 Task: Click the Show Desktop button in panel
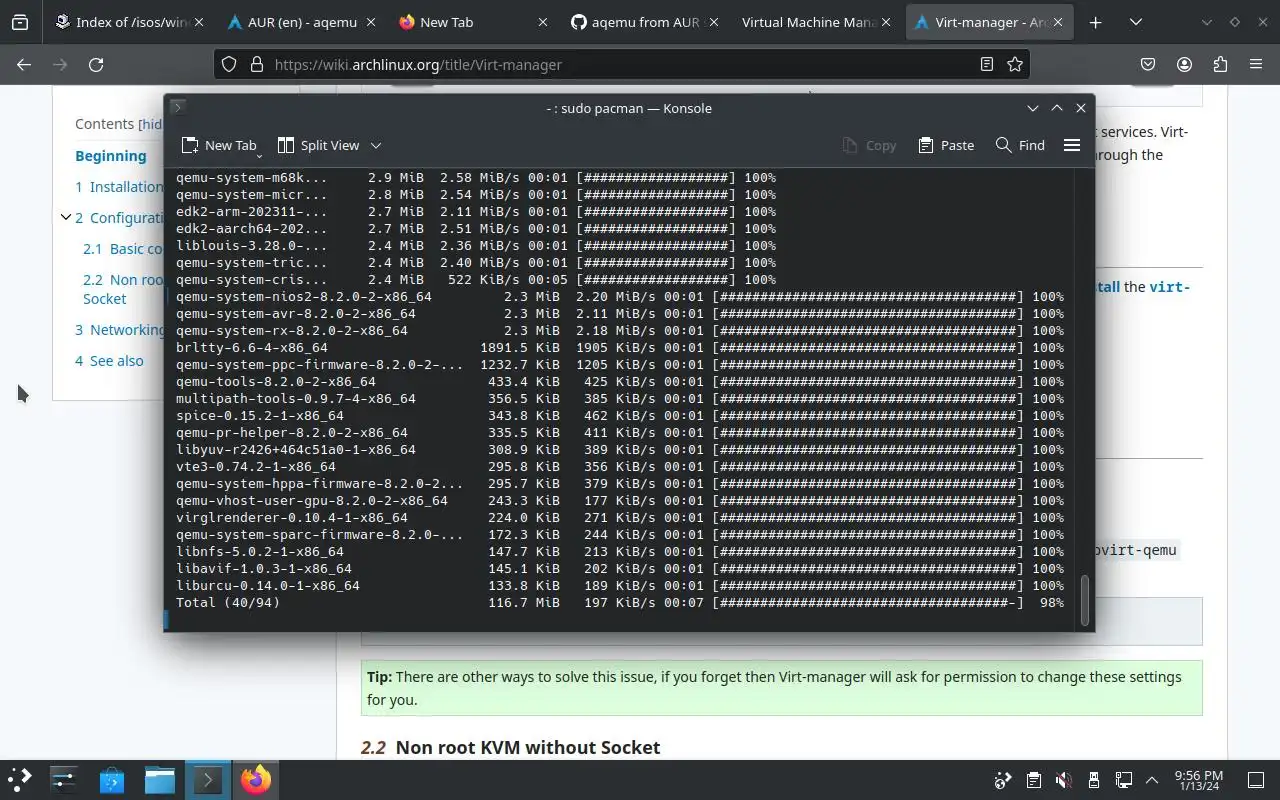click(x=1256, y=780)
